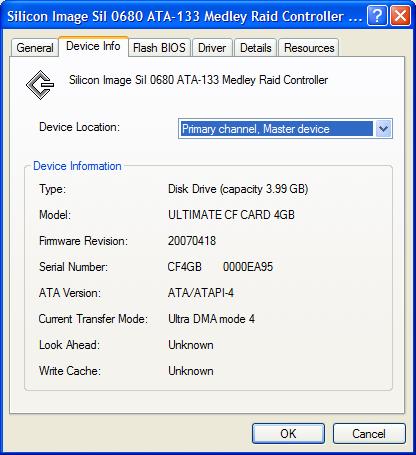Go to the Driver tab
This screenshot has width=416, height=455.
click(x=212, y=48)
